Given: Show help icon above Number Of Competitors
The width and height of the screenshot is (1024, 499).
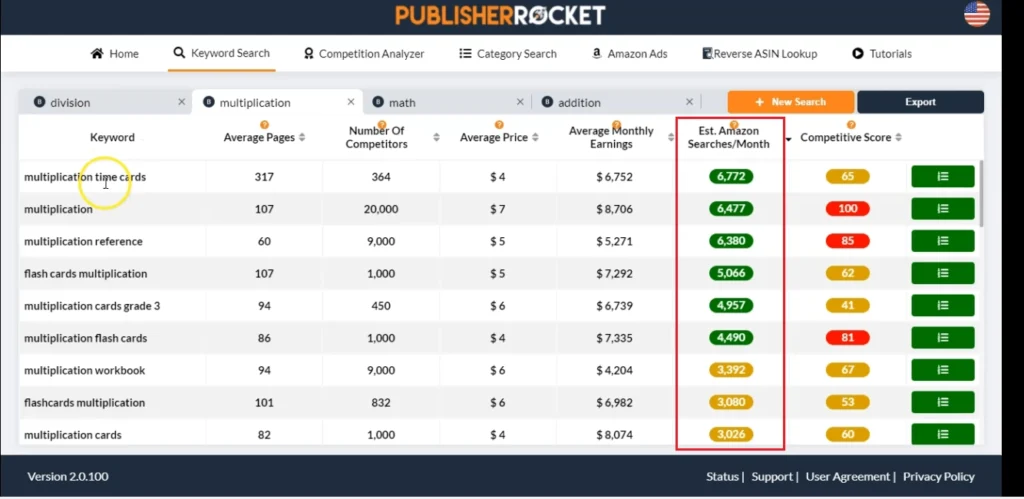Looking at the screenshot, I should tap(381, 125).
